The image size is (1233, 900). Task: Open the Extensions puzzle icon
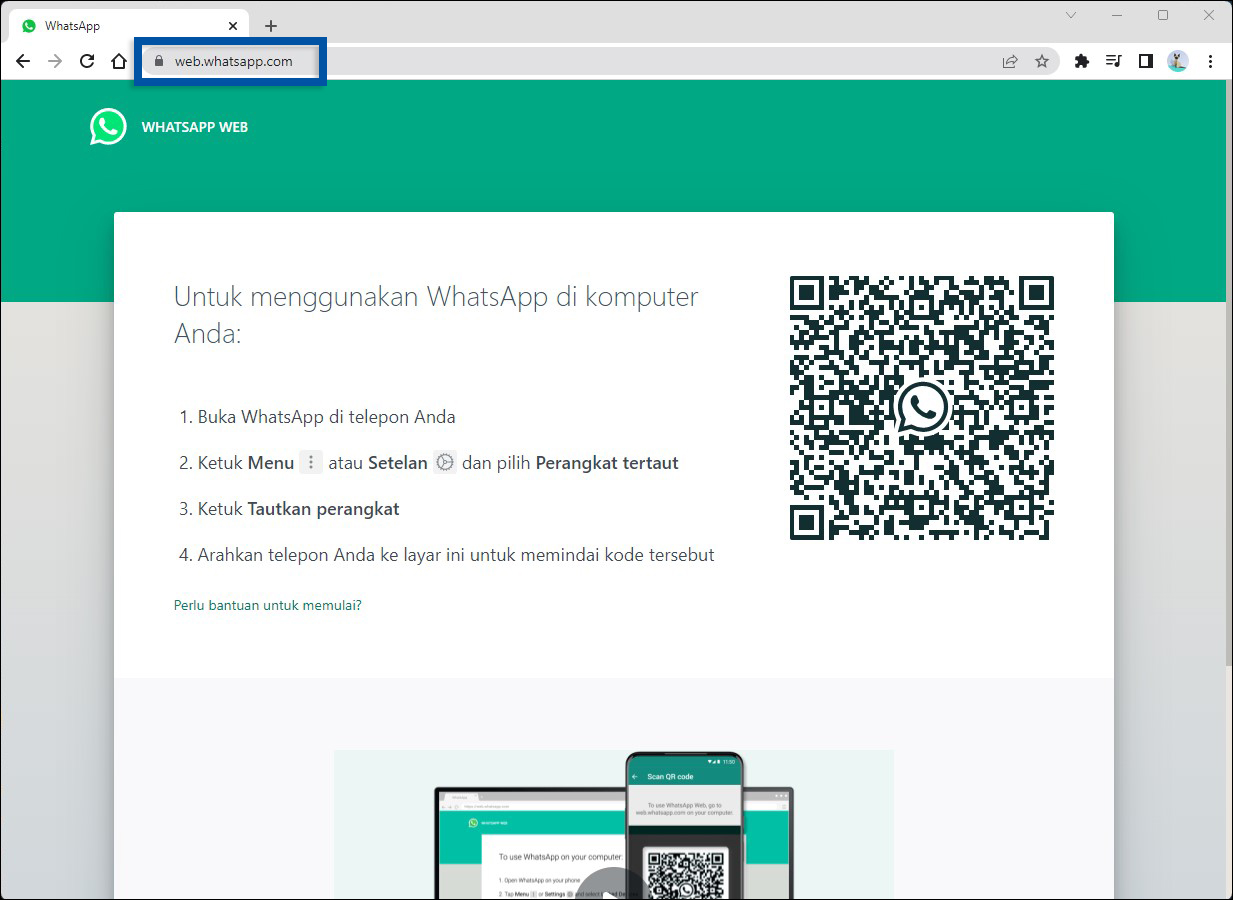tap(1081, 61)
